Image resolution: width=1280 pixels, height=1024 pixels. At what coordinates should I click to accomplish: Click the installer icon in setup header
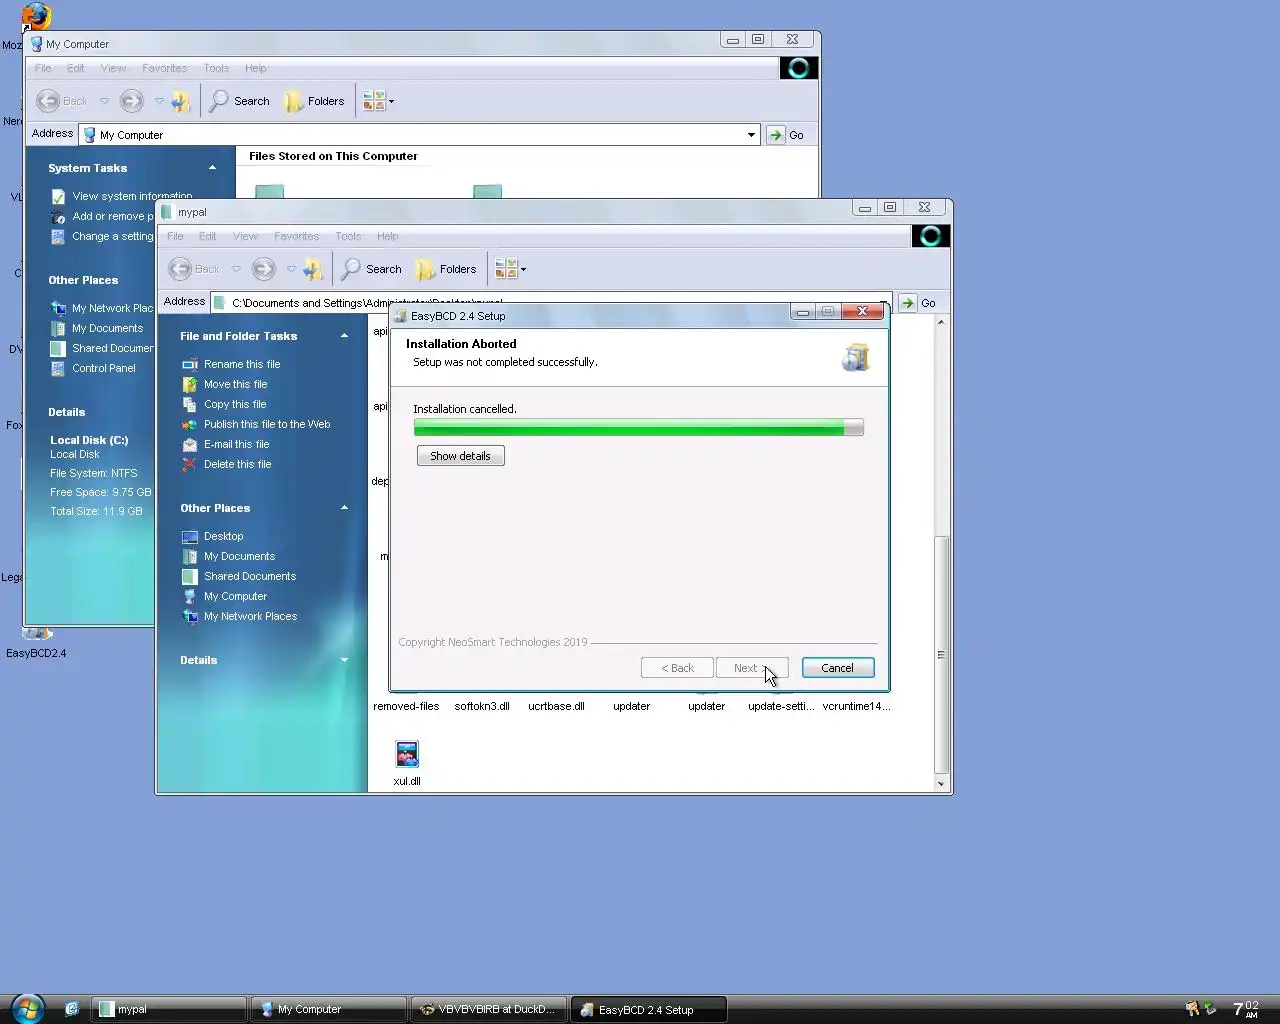(x=856, y=357)
